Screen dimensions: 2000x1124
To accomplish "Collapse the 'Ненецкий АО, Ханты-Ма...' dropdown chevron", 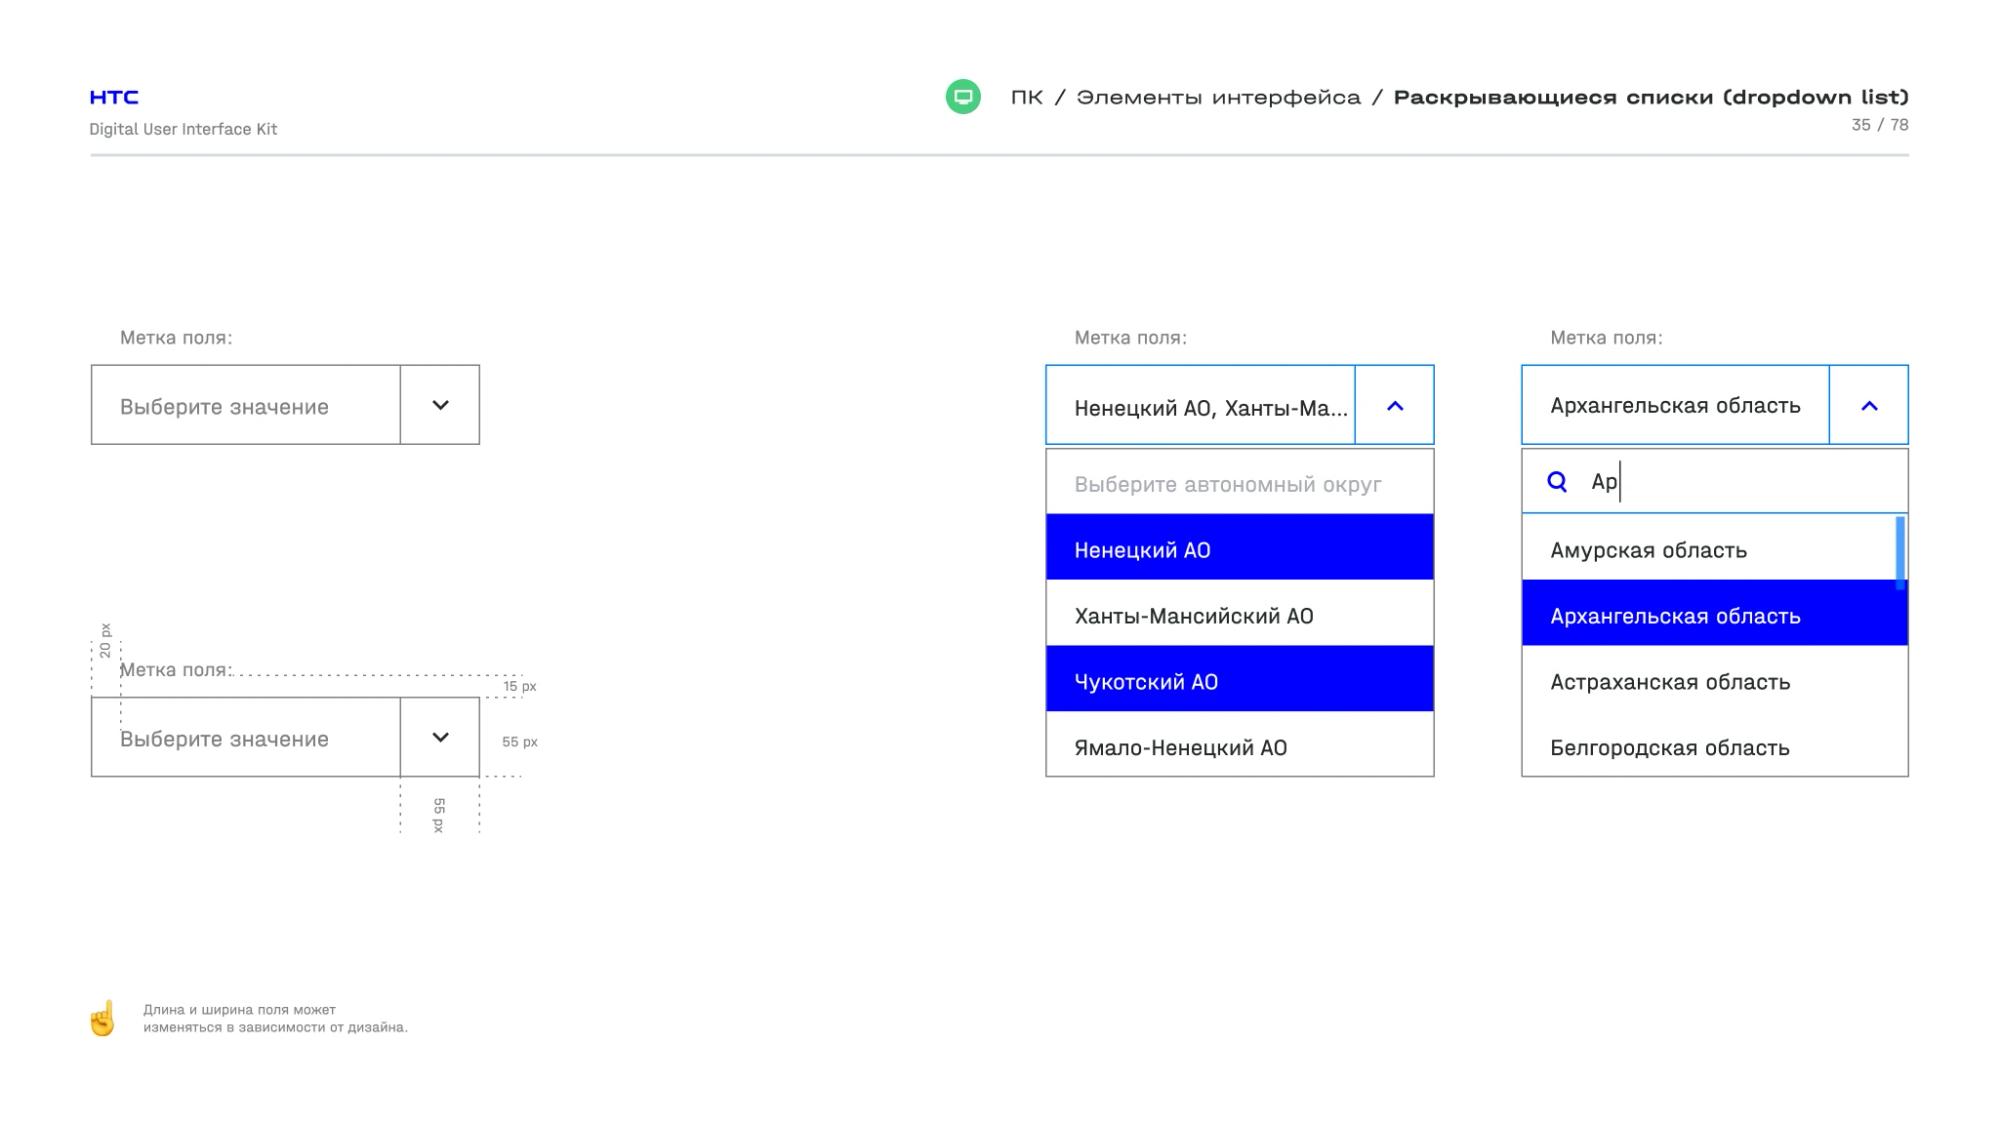I will 1395,405.
